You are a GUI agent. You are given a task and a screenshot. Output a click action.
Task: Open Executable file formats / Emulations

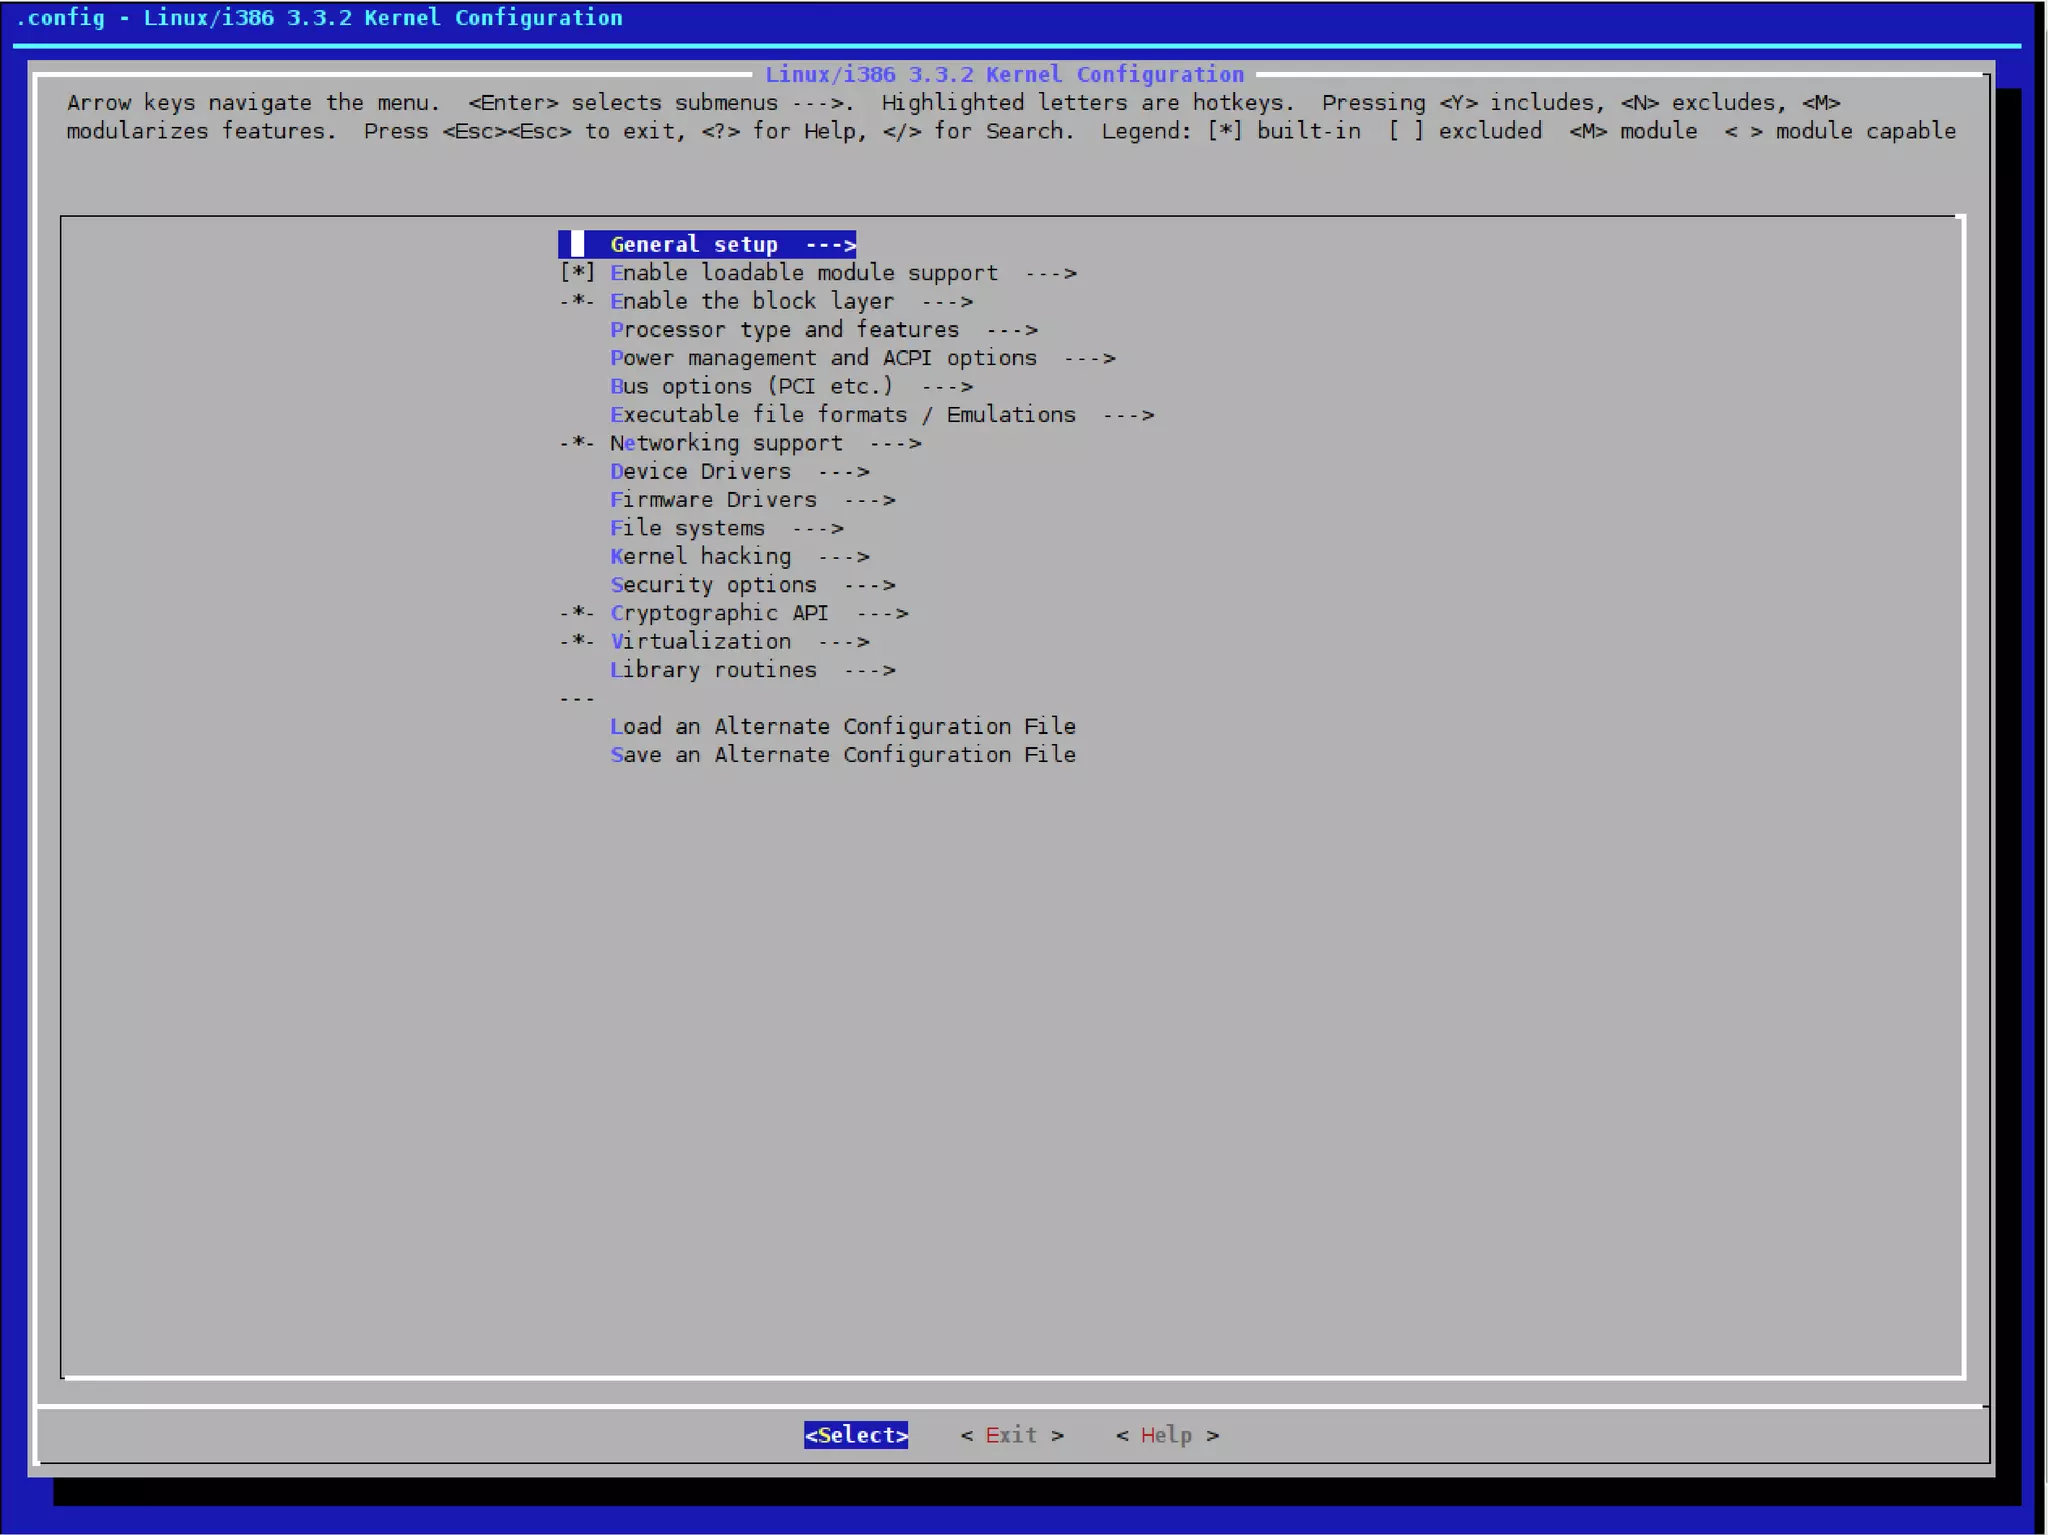coord(882,415)
